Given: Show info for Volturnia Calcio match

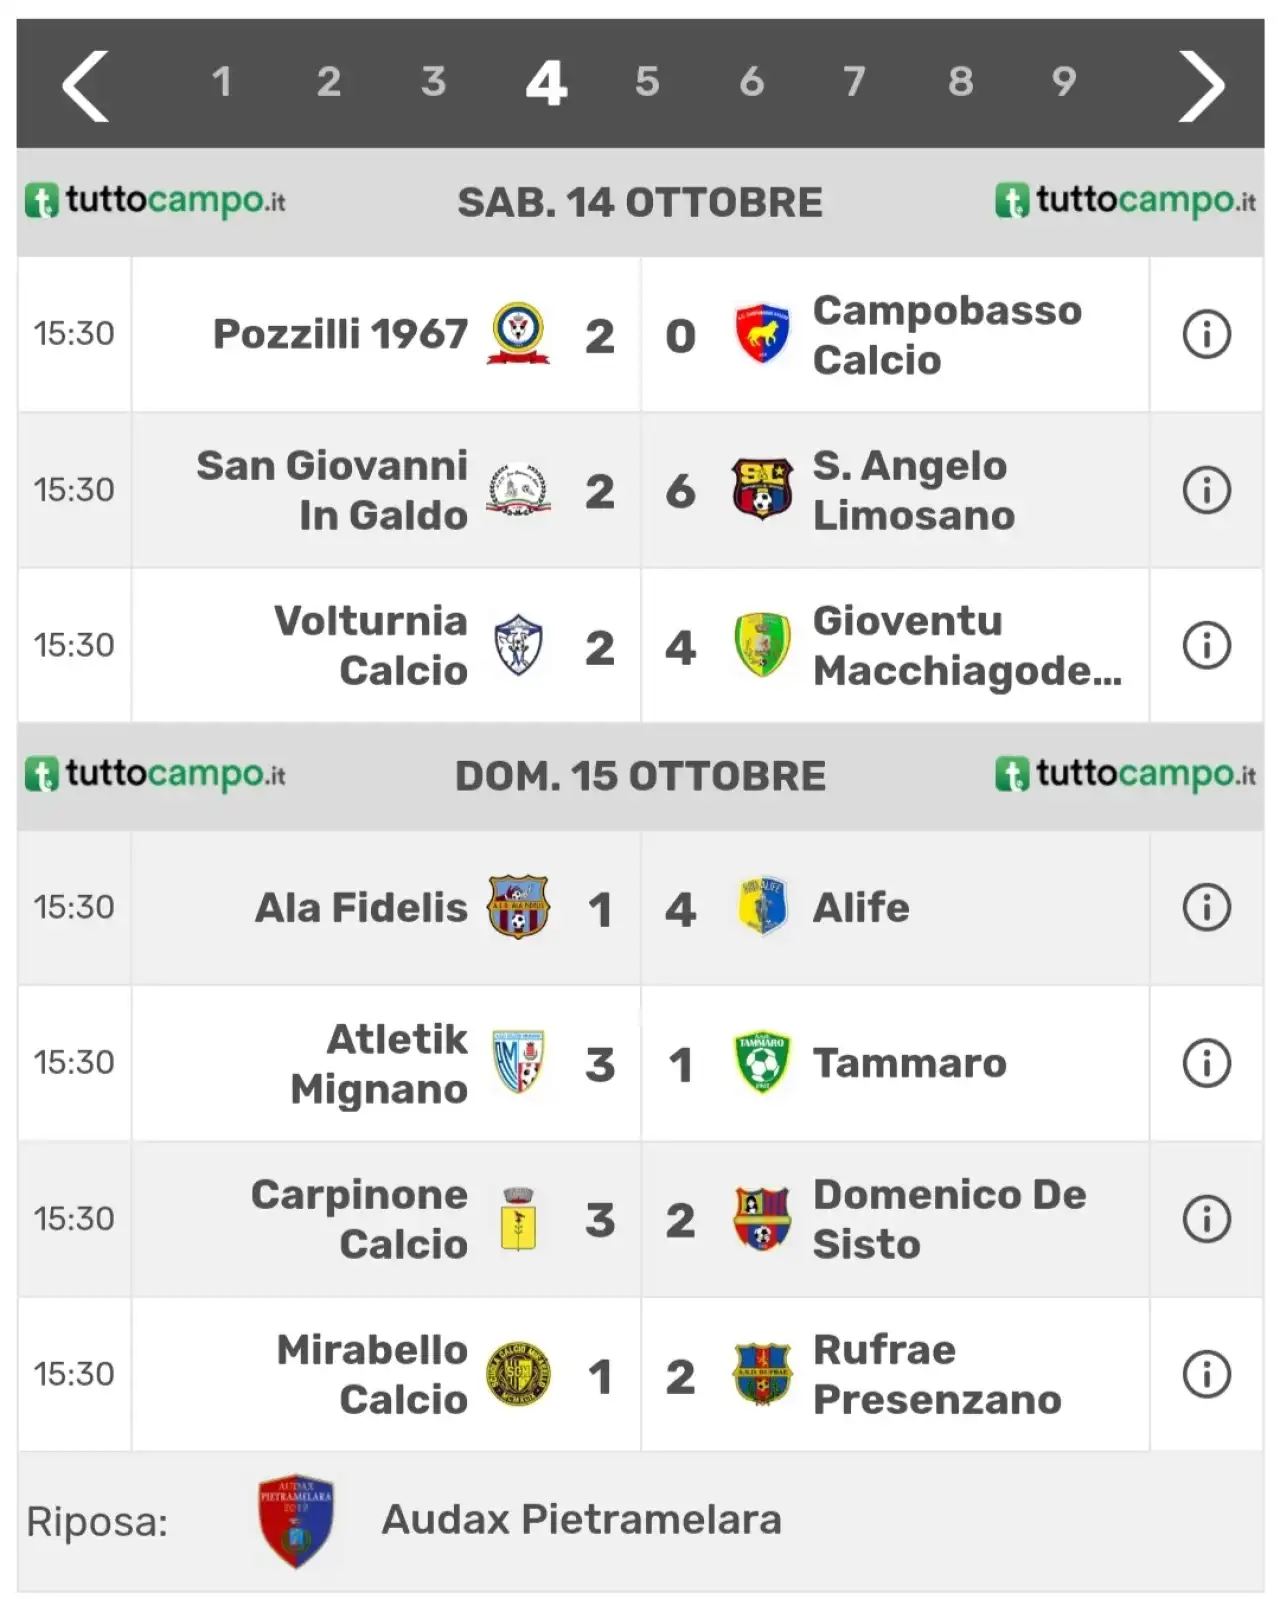Looking at the screenshot, I should click(x=1206, y=645).
